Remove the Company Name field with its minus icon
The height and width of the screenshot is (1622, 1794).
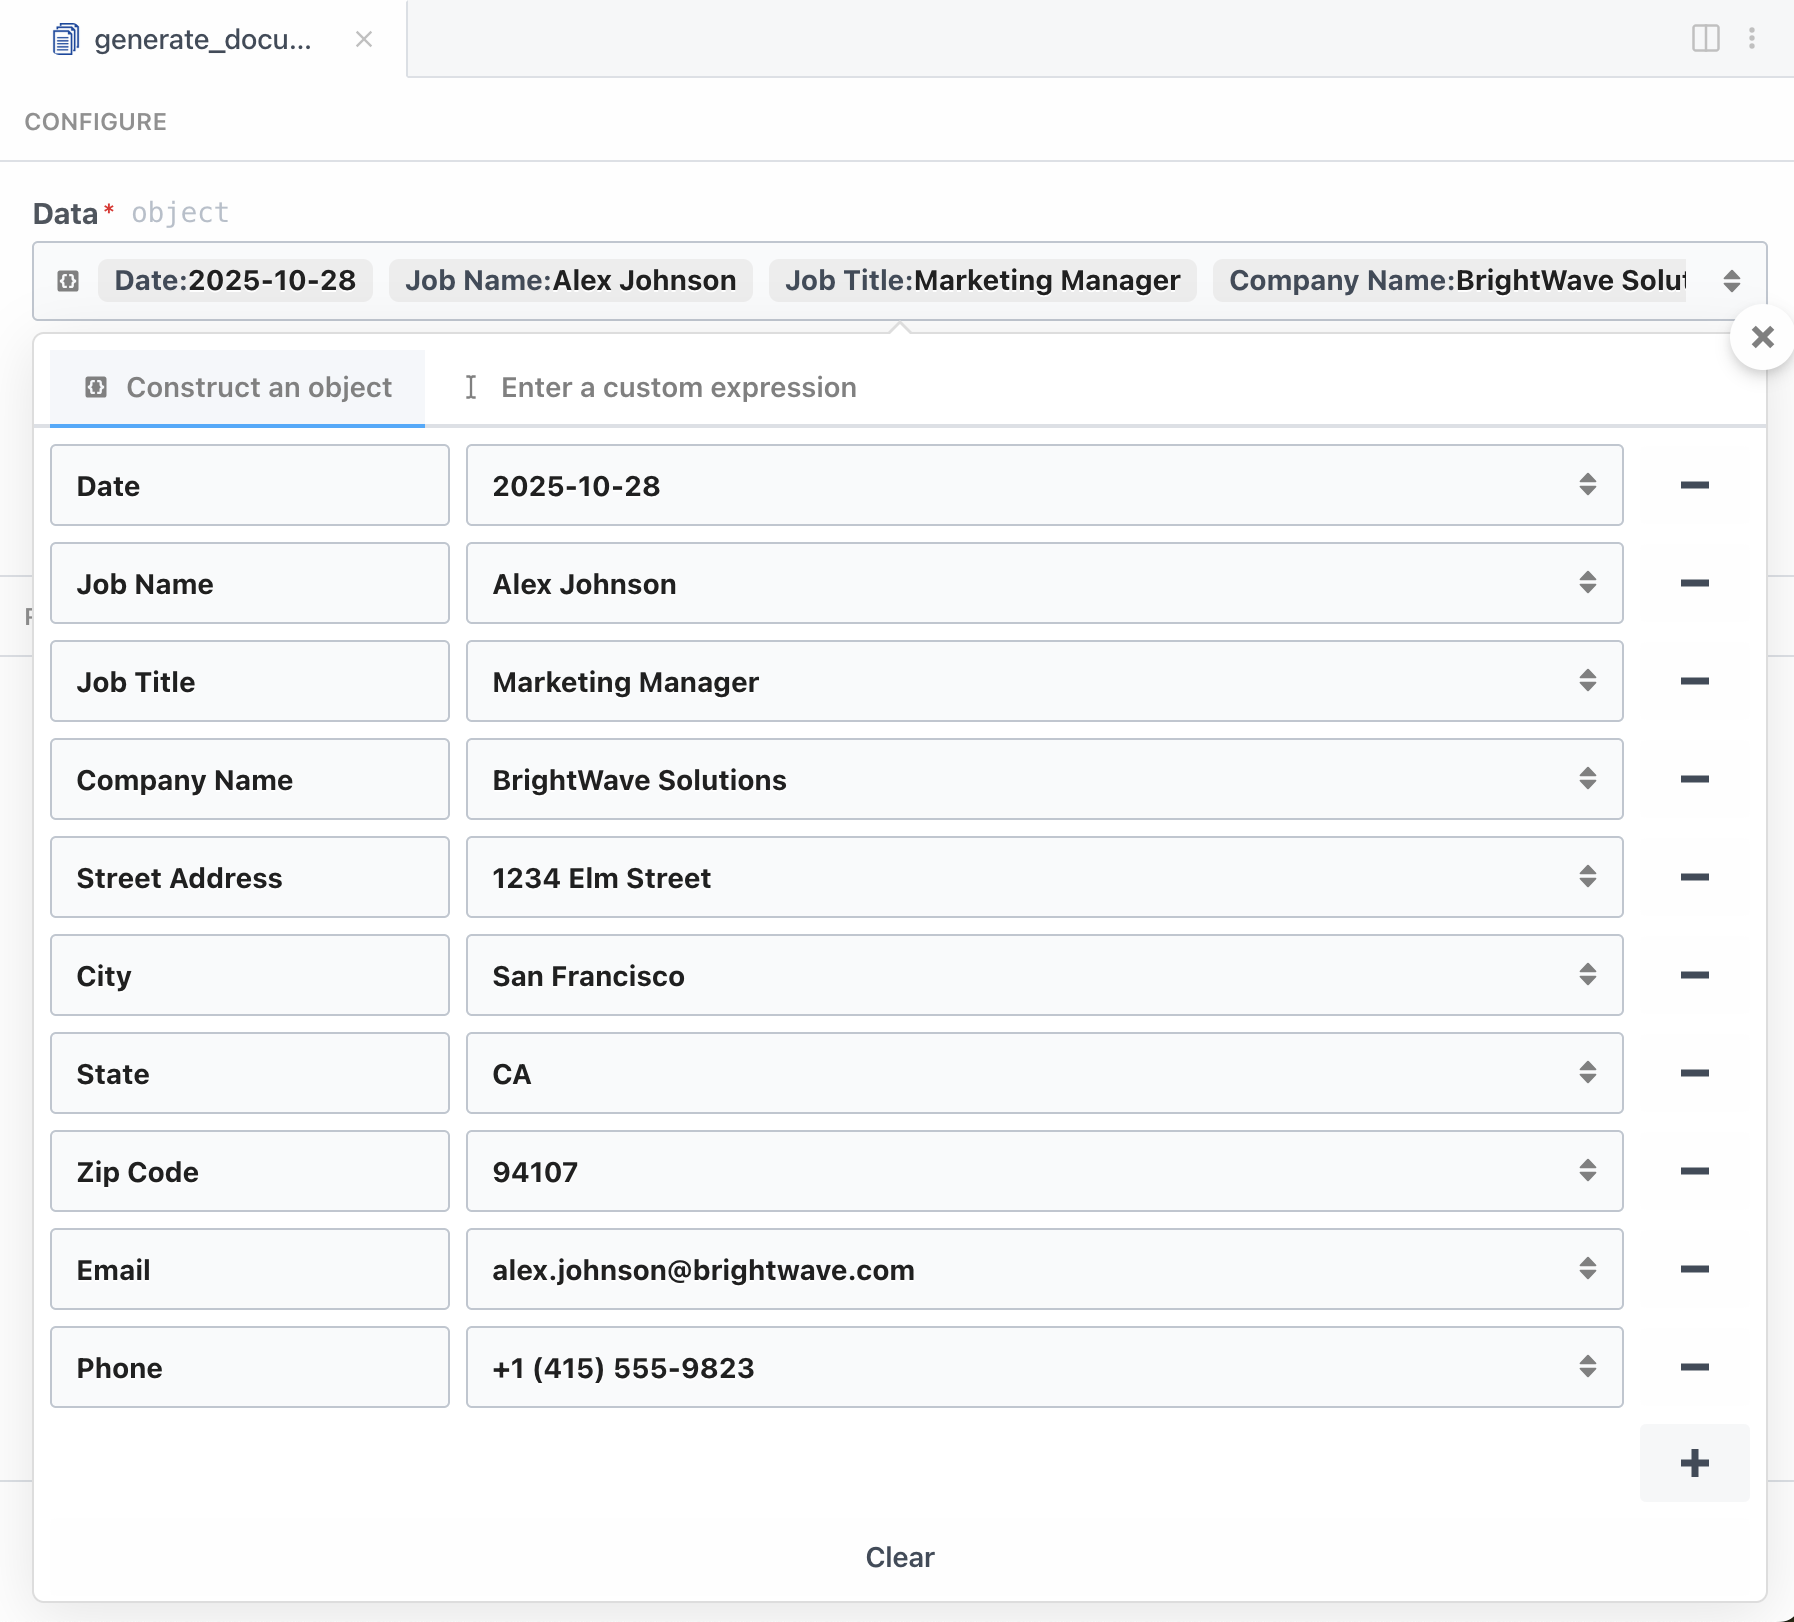coord(1695,779)
